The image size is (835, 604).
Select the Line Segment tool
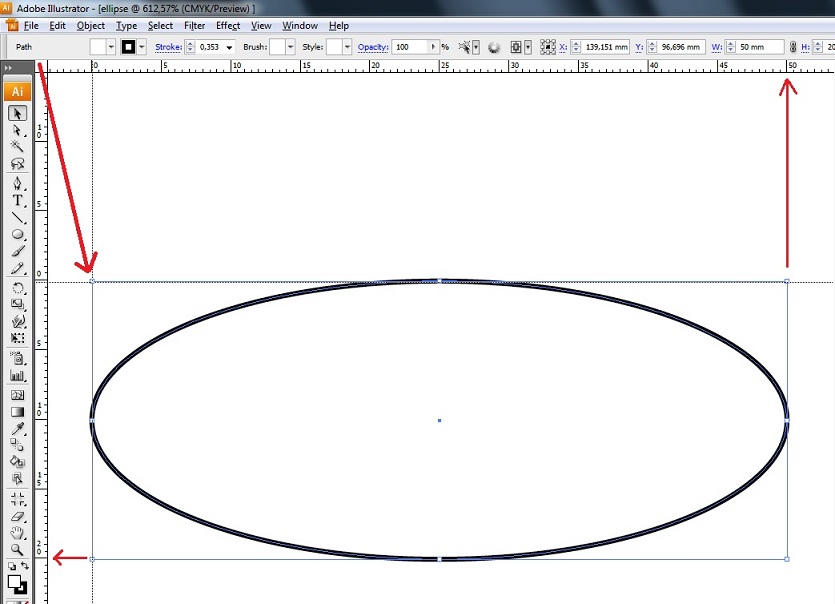pos(17,217)
